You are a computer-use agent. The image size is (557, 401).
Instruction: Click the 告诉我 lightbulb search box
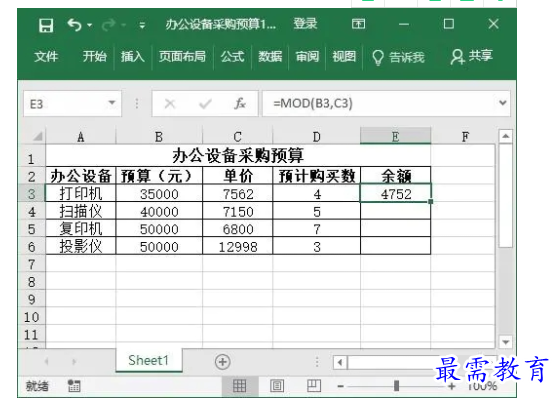point(398,57)
